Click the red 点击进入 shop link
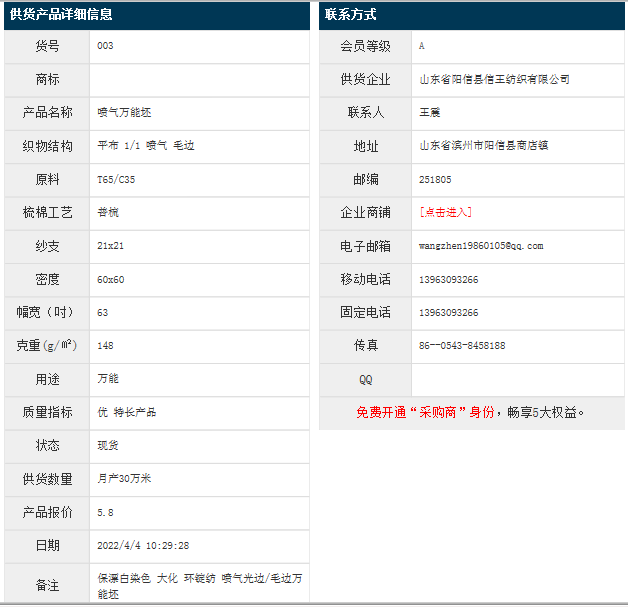Image resolution: width=628 pixels, height=607 pixels. (445, 212)
